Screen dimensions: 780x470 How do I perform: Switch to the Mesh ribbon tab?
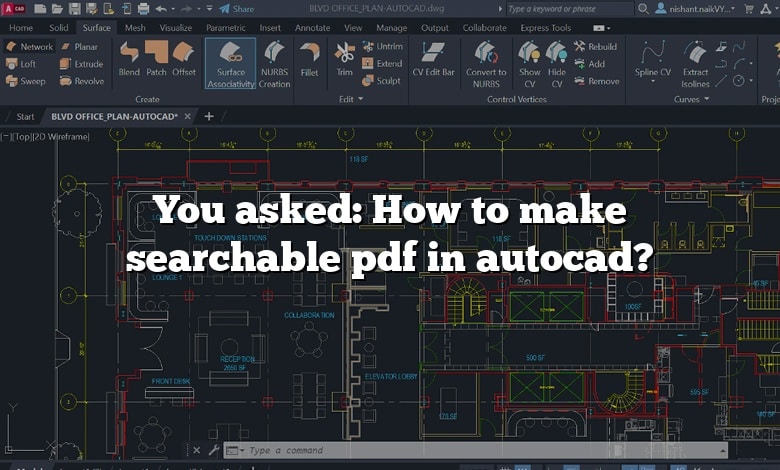(135, 28)
